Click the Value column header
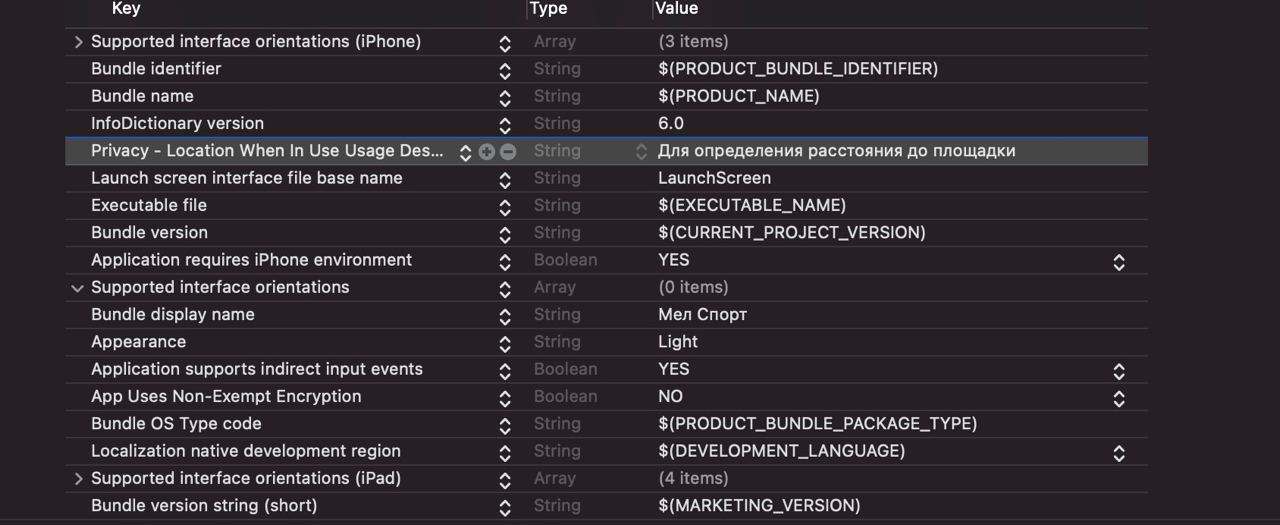Screen dimensions: 1280x525 tap(676, 9)
